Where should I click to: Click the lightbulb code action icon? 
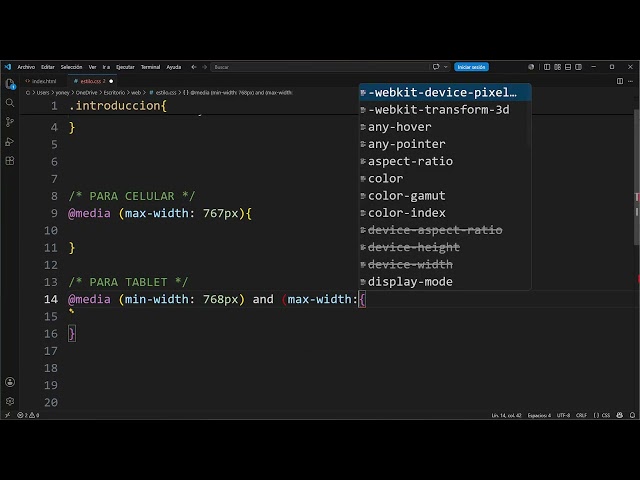pyautogui.click(x=71, y=311)
